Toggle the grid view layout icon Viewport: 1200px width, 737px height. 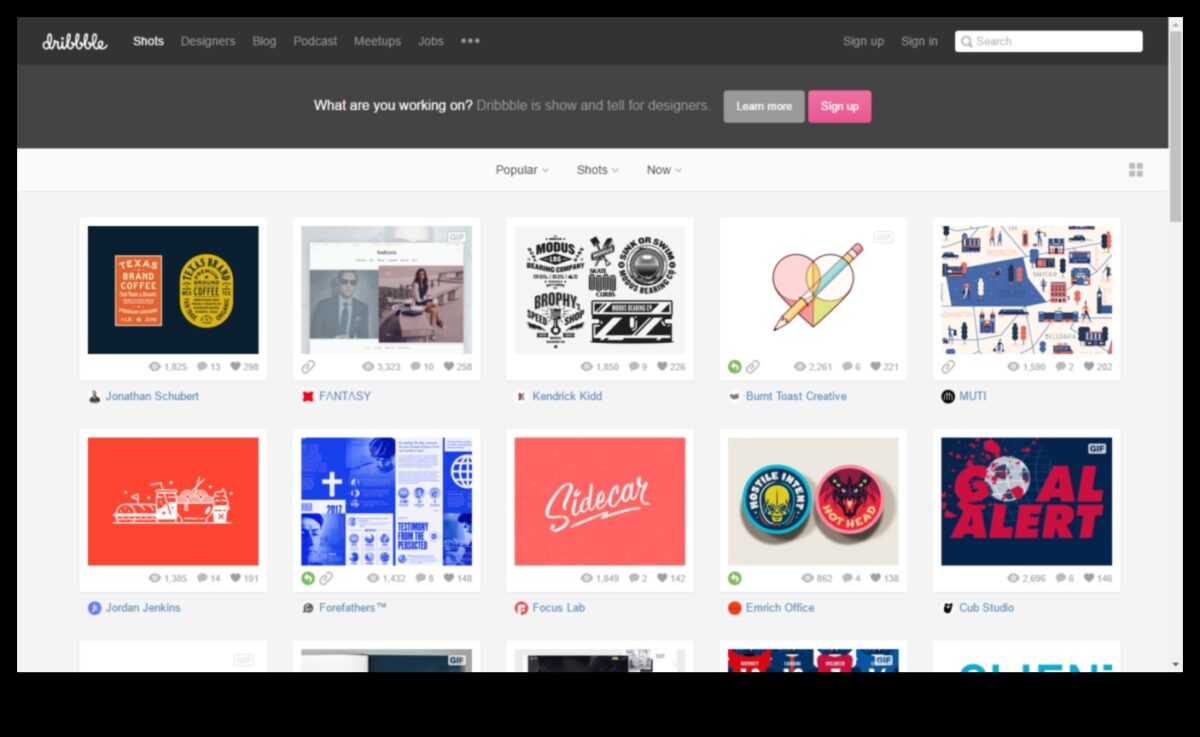tap(1135, 170)
